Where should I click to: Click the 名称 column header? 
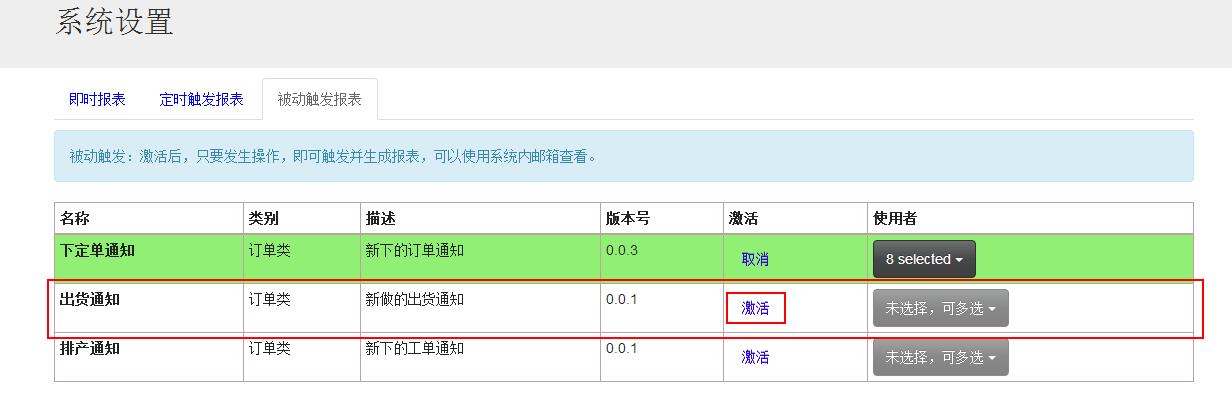[75, 218]
